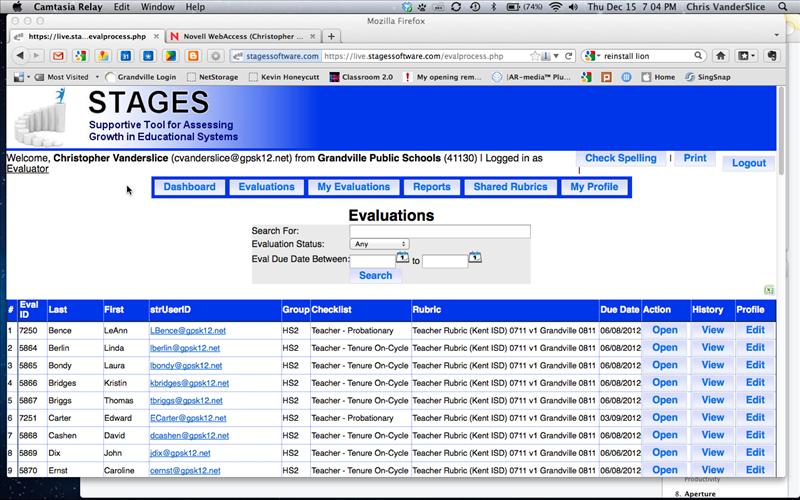Switch to the Novell WebAccess tab
Viewport: 800px width, 500px height.
243,36
